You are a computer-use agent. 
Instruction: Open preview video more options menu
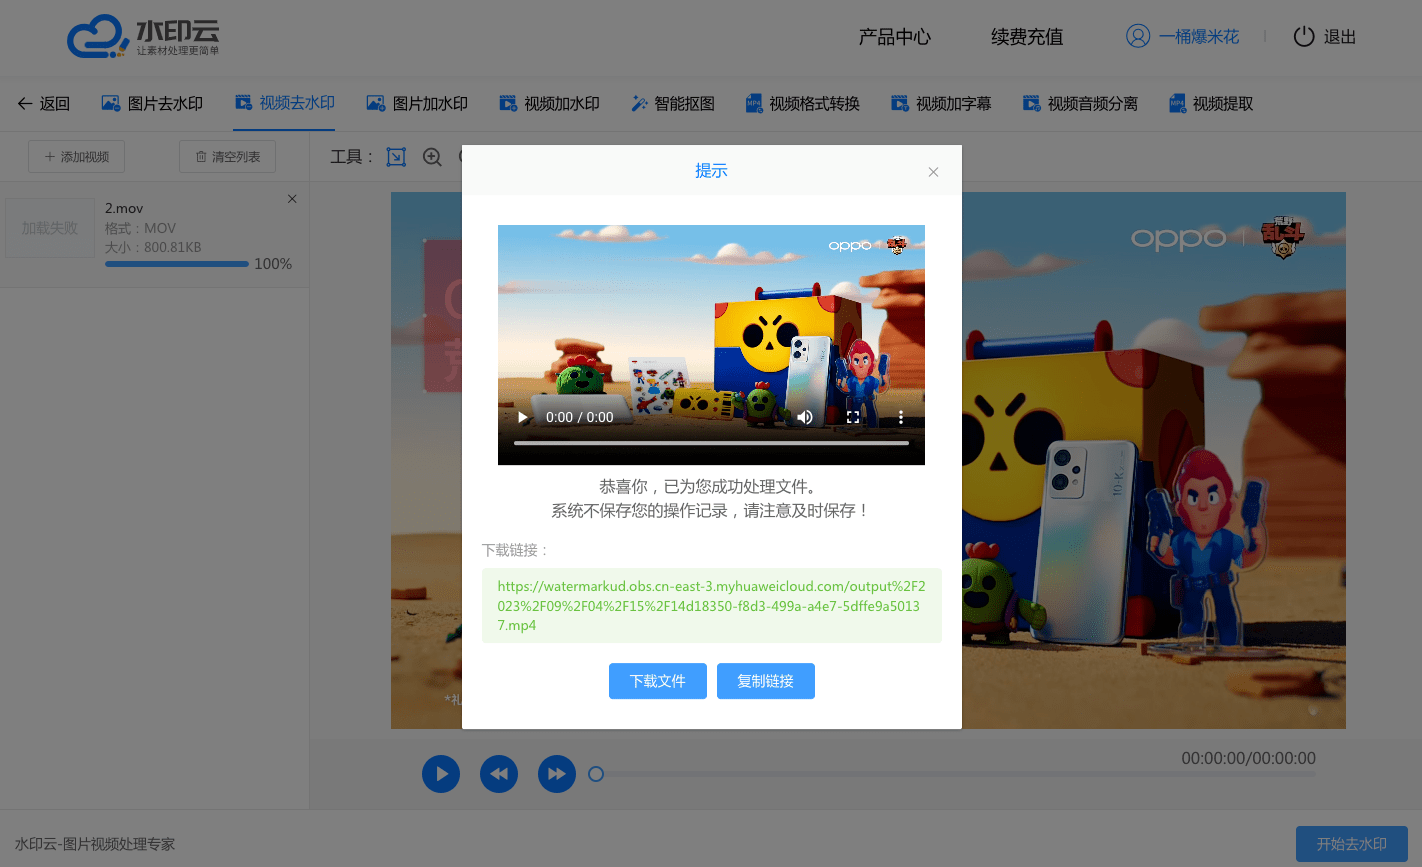point(901,417)
